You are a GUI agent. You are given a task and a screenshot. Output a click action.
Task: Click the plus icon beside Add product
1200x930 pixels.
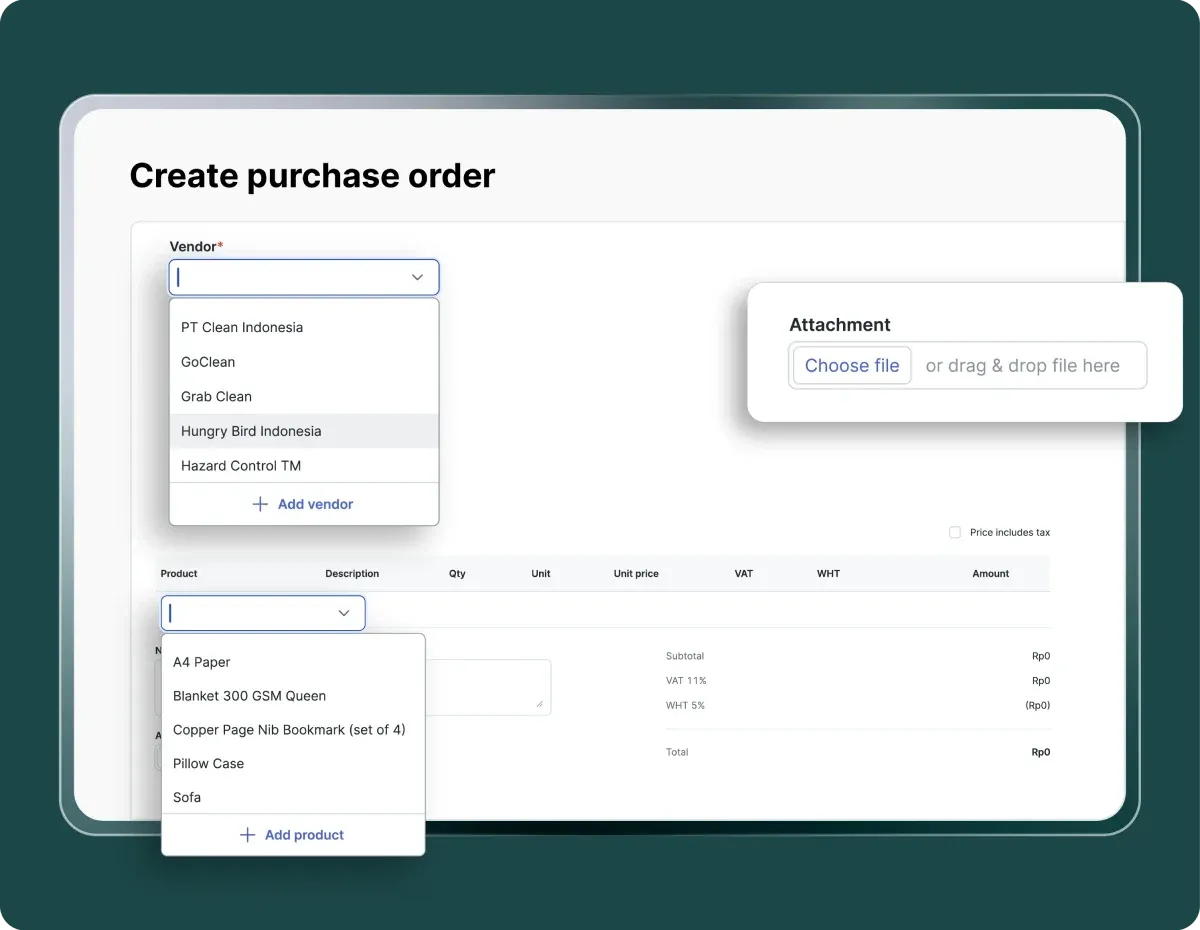[x=246, y=835]
